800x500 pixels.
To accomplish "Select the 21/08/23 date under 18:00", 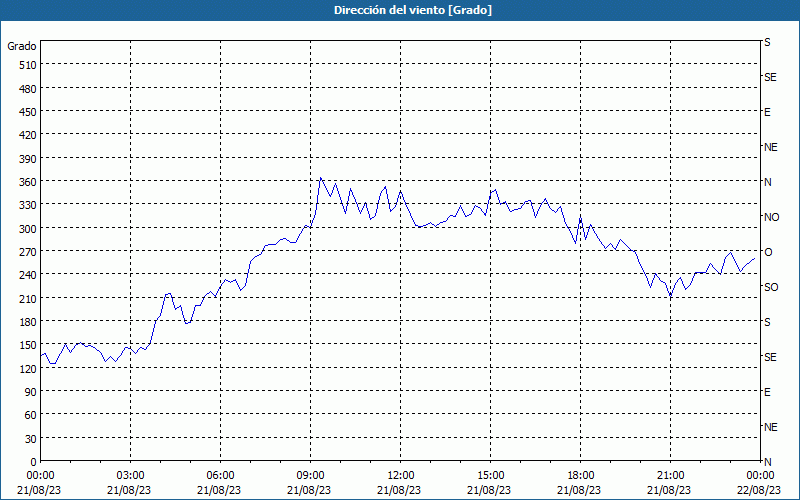I will click(x=580, y=490).
